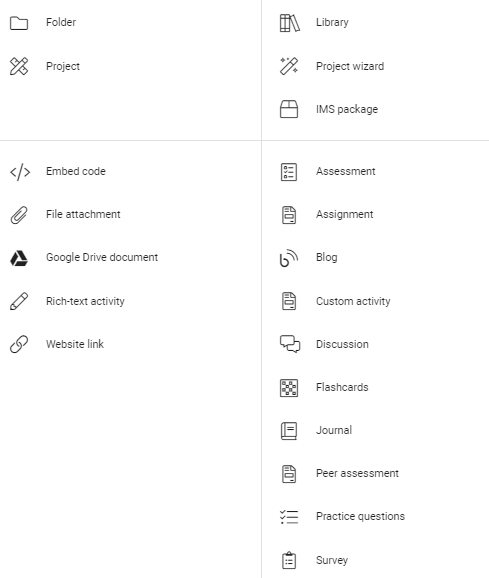Viewport: 489px width, 578px height.
Task: Create a new Assignment
Action: tap(345, 215)
